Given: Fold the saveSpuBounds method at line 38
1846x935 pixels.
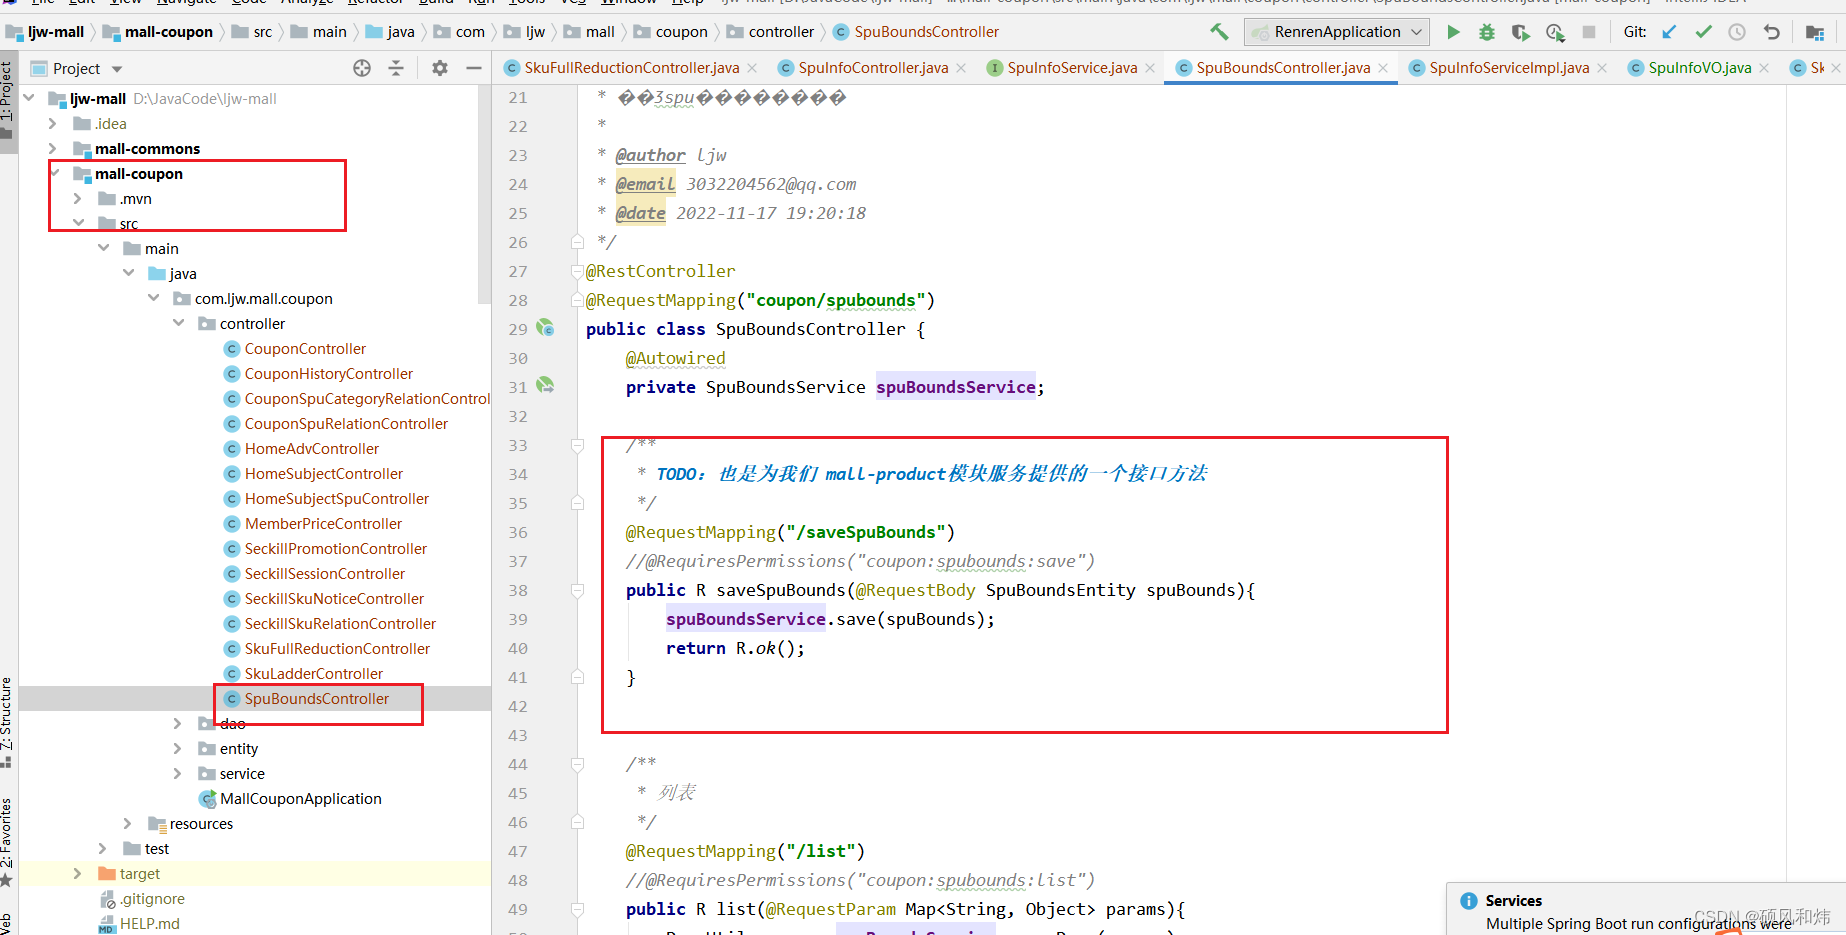Looking at the screenshot, I should click(x=577, y=590).
